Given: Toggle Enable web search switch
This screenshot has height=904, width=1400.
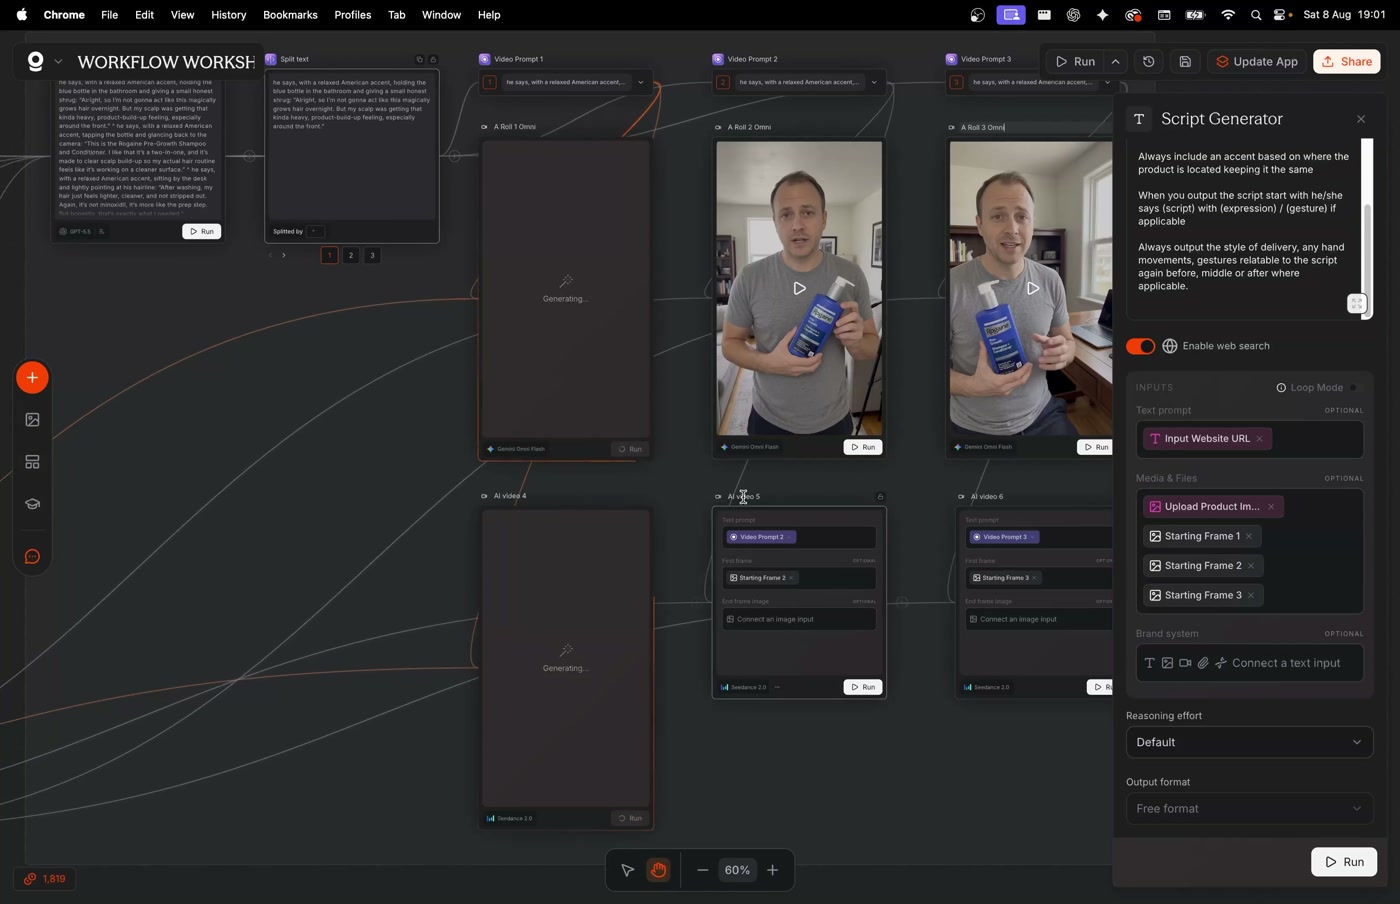Looking at the screenshot, I should [1140, 346].
